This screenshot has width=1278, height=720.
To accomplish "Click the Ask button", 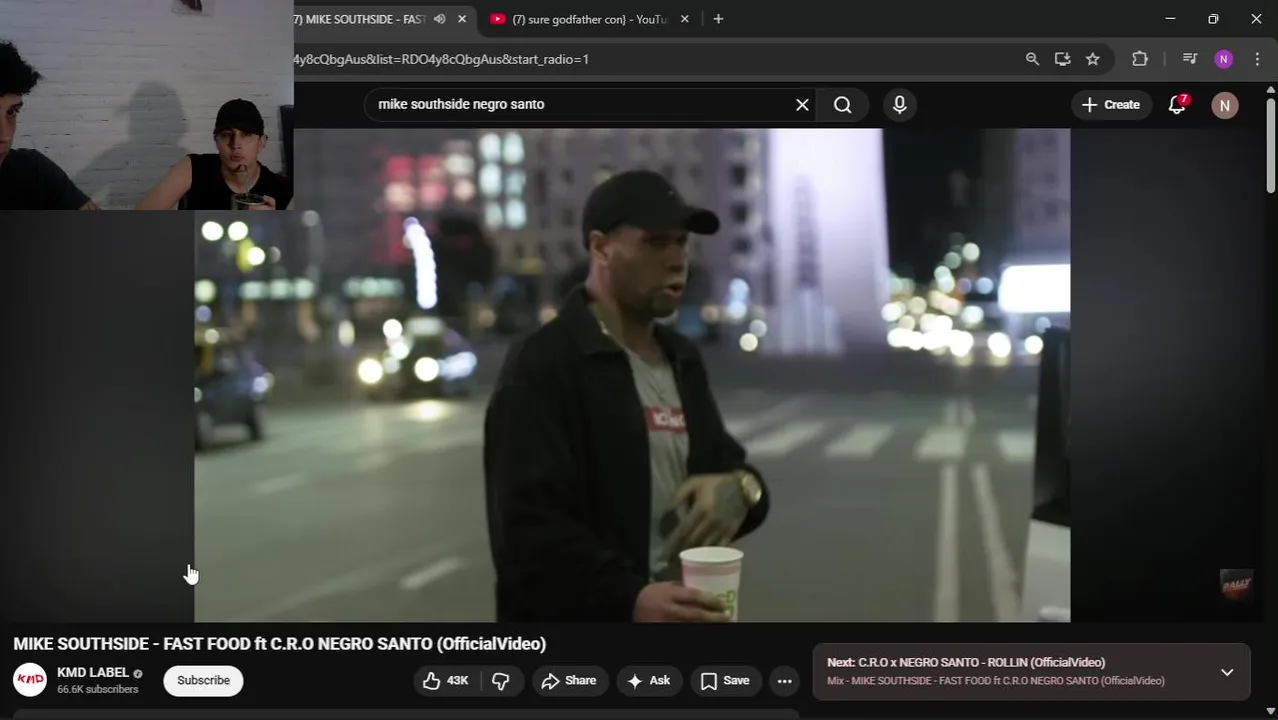I will click(648, 681).
